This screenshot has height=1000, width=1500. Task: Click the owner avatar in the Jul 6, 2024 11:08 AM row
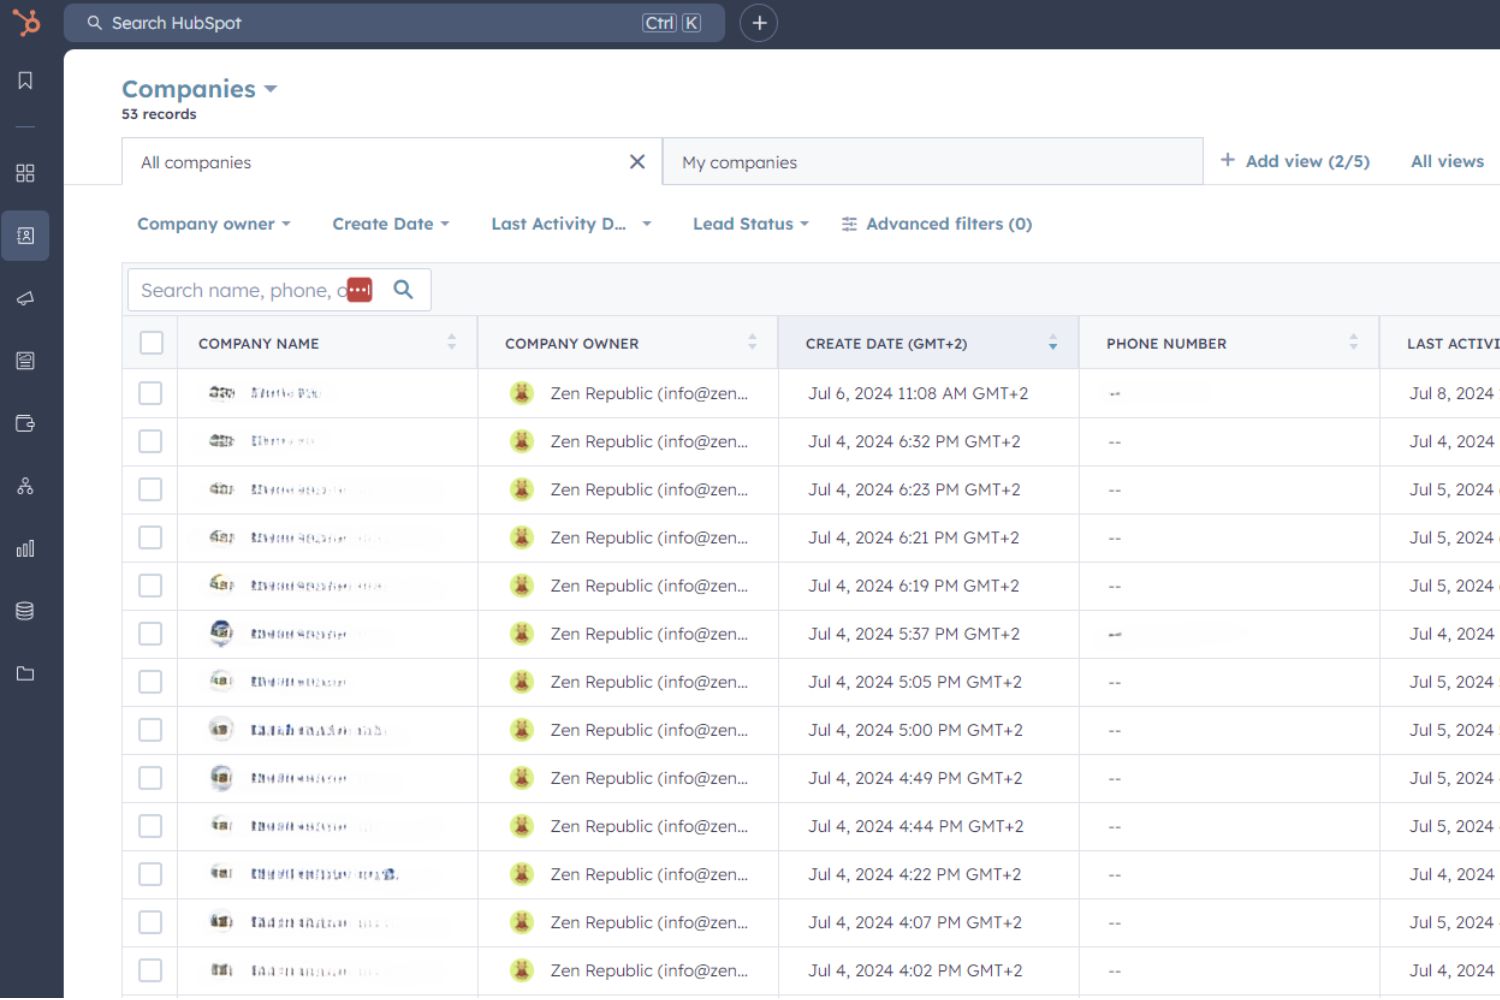522,393
